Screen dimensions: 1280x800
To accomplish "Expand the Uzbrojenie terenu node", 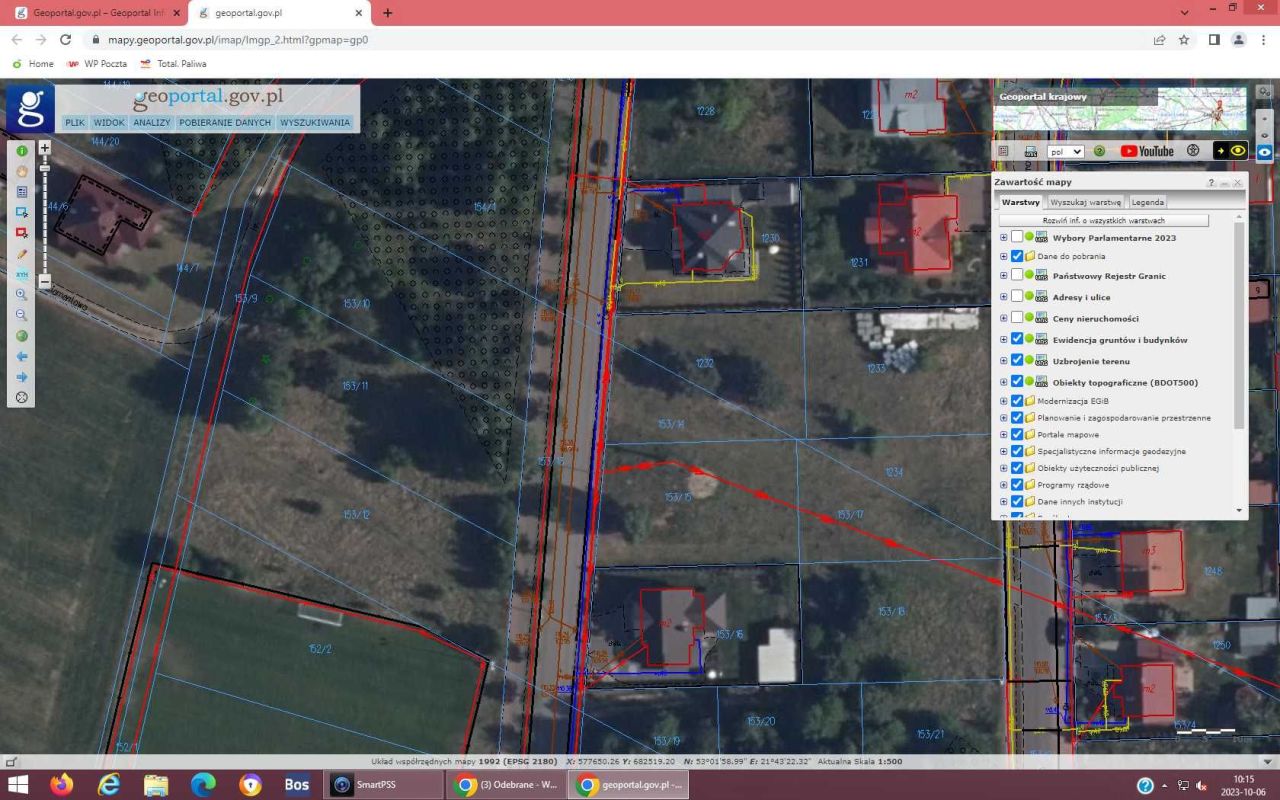I will 1004,360.
